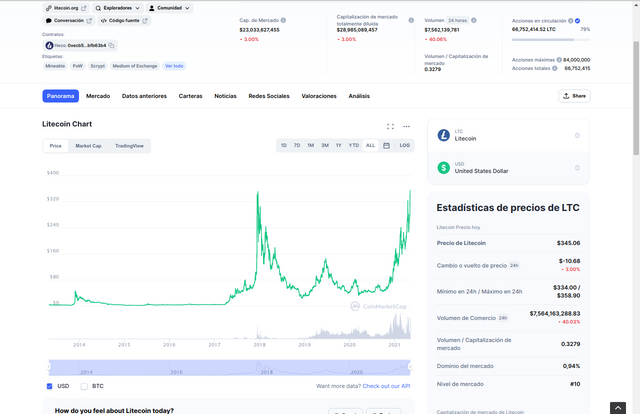Open the Redes Sociales tab
The width and height of the screenshot is (640, 414).
269,96
